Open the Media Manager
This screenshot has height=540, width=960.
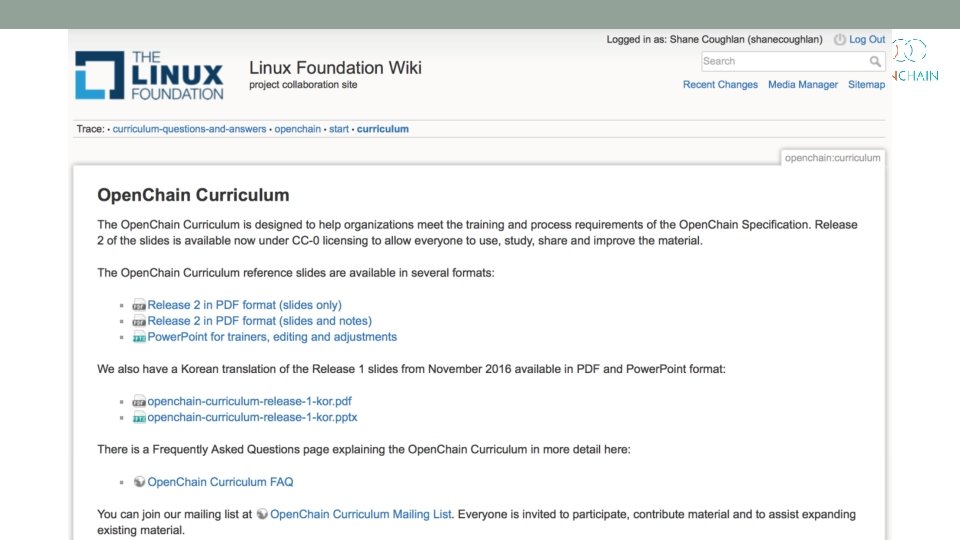[803, 84]
